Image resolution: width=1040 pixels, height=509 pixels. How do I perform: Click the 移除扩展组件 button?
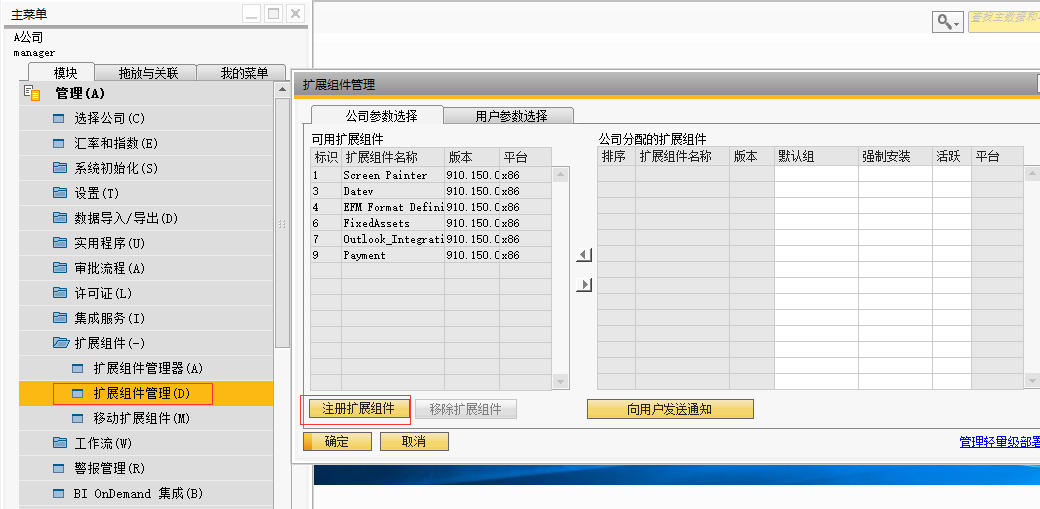(x=466, y=409)
